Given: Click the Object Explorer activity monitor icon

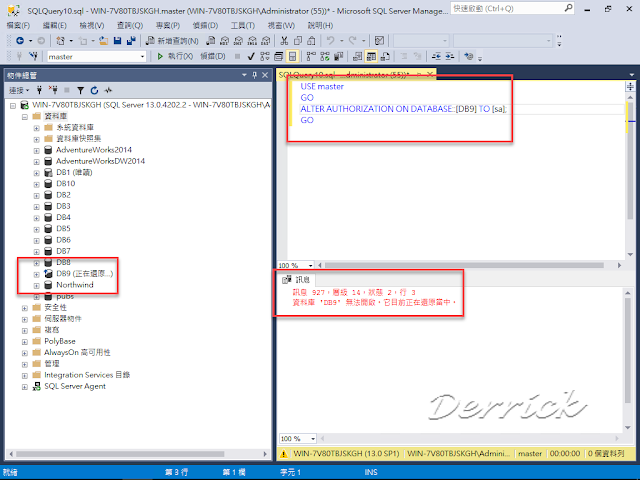Looking at the screenshot, I should pyautogui.click(x=108, y=90).
